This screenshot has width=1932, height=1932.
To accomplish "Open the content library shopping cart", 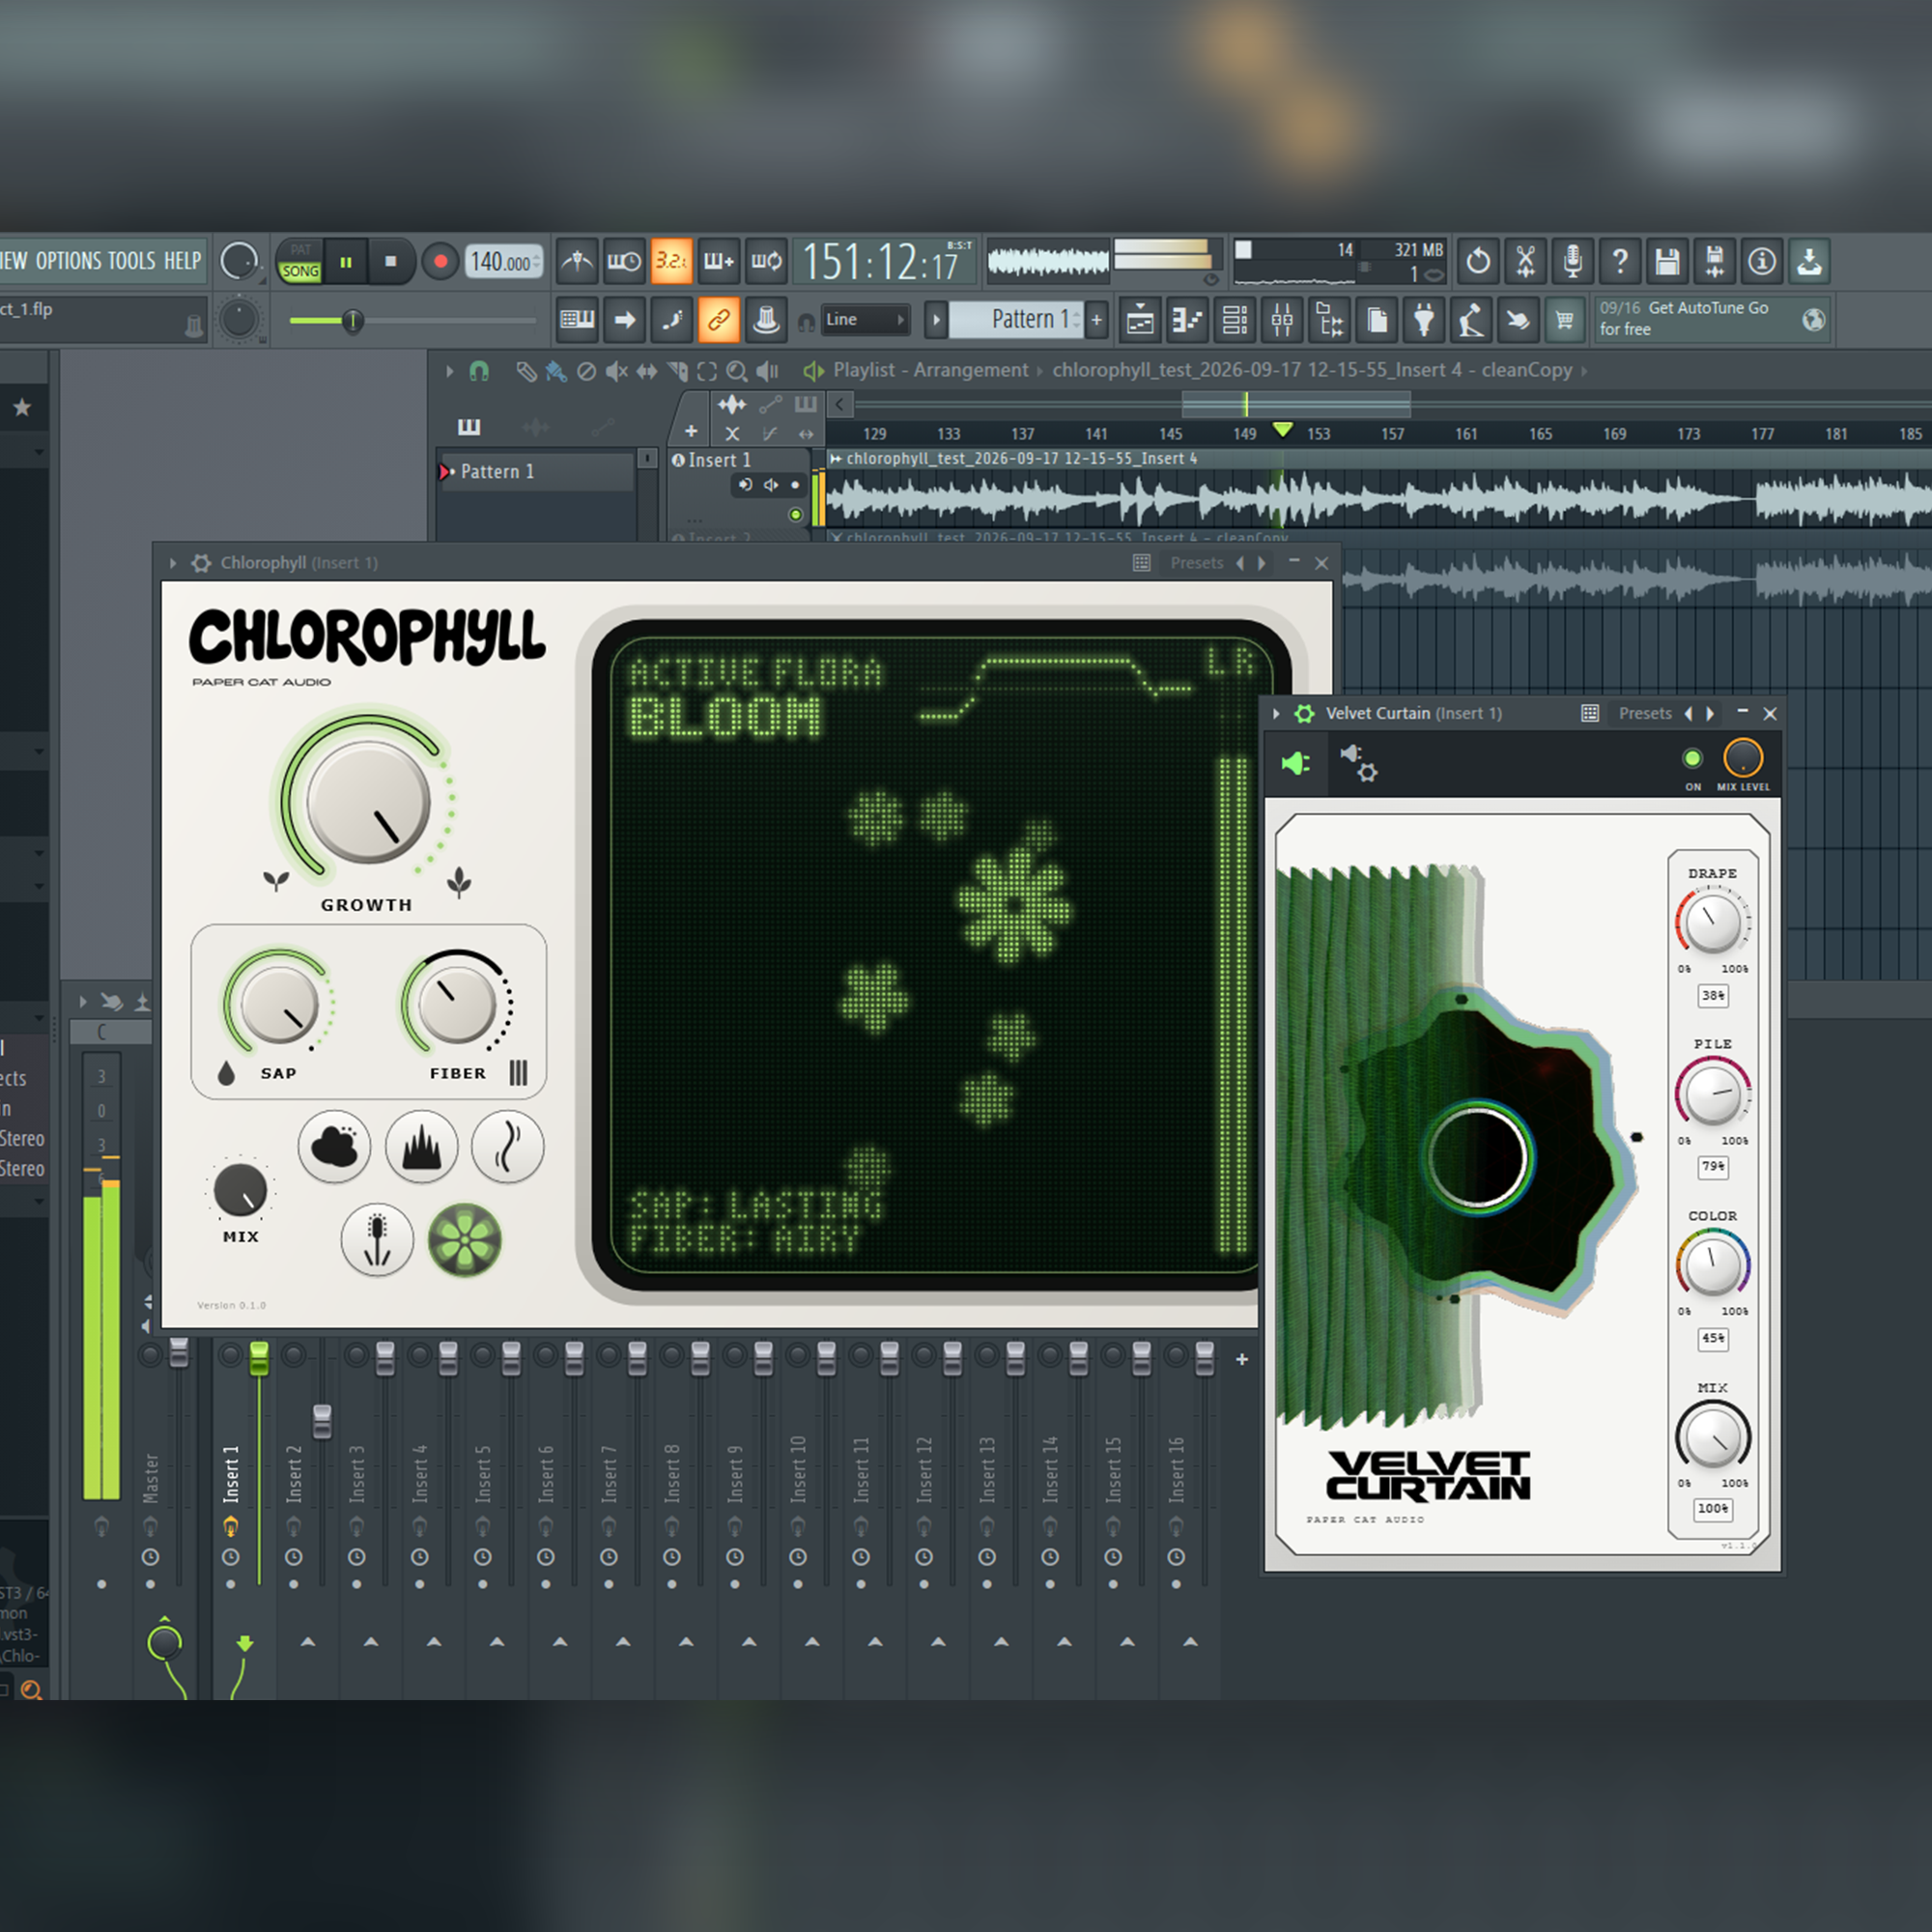I will coord(1565,320).
